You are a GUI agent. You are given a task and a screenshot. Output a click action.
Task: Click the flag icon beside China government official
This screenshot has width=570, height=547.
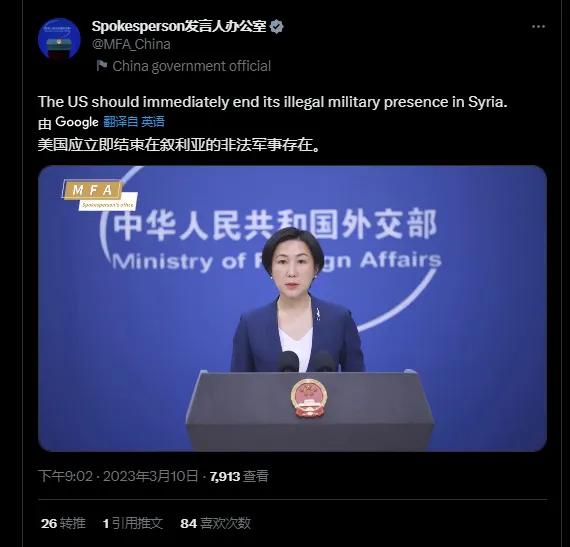coord(102,66)
